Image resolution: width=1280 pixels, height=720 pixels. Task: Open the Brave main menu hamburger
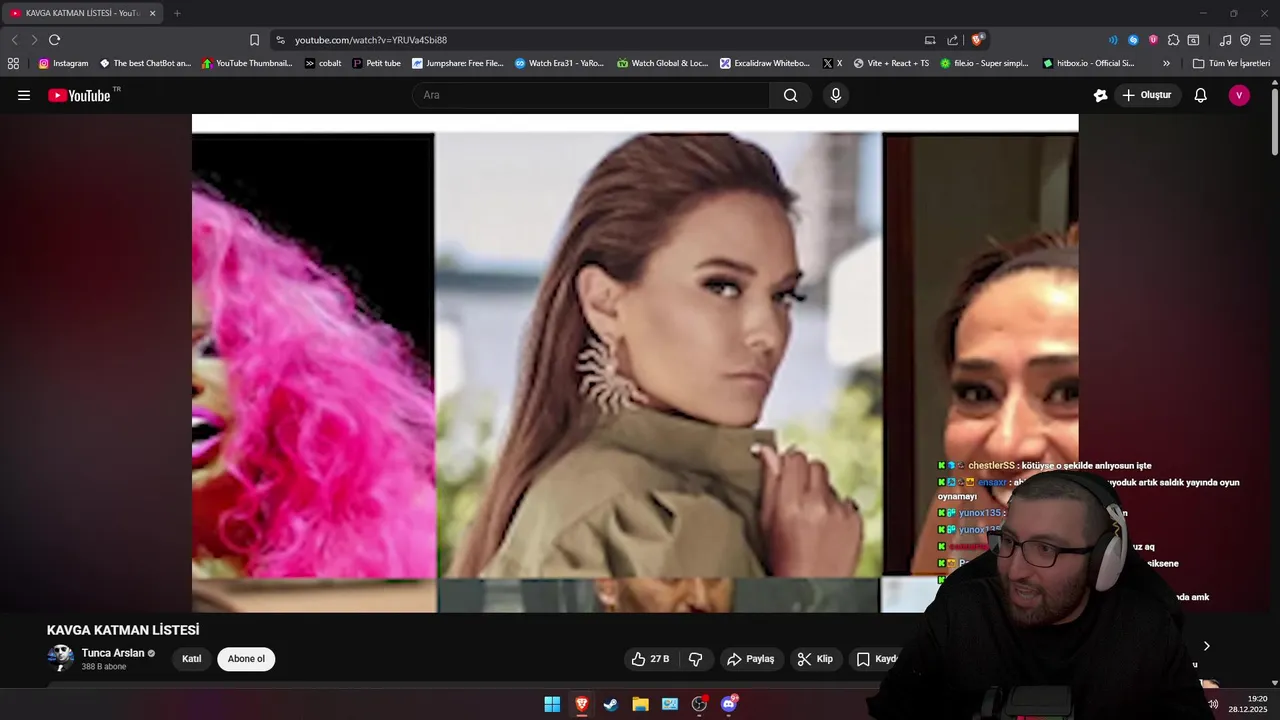click(1266, 40)
